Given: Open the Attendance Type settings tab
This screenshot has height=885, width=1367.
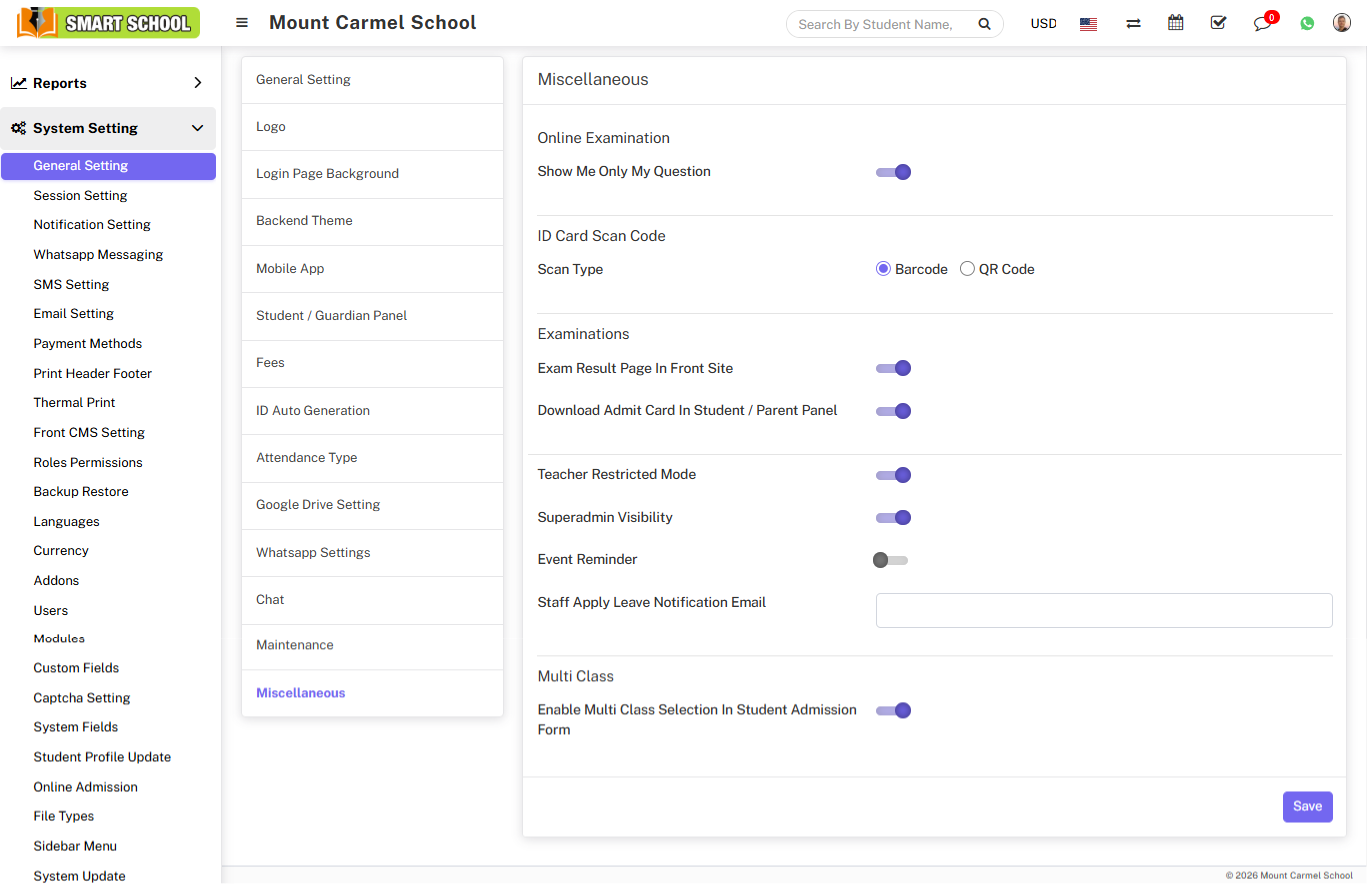Looking at the screenshot, I should pyautogui.click(x=306, y=458).
